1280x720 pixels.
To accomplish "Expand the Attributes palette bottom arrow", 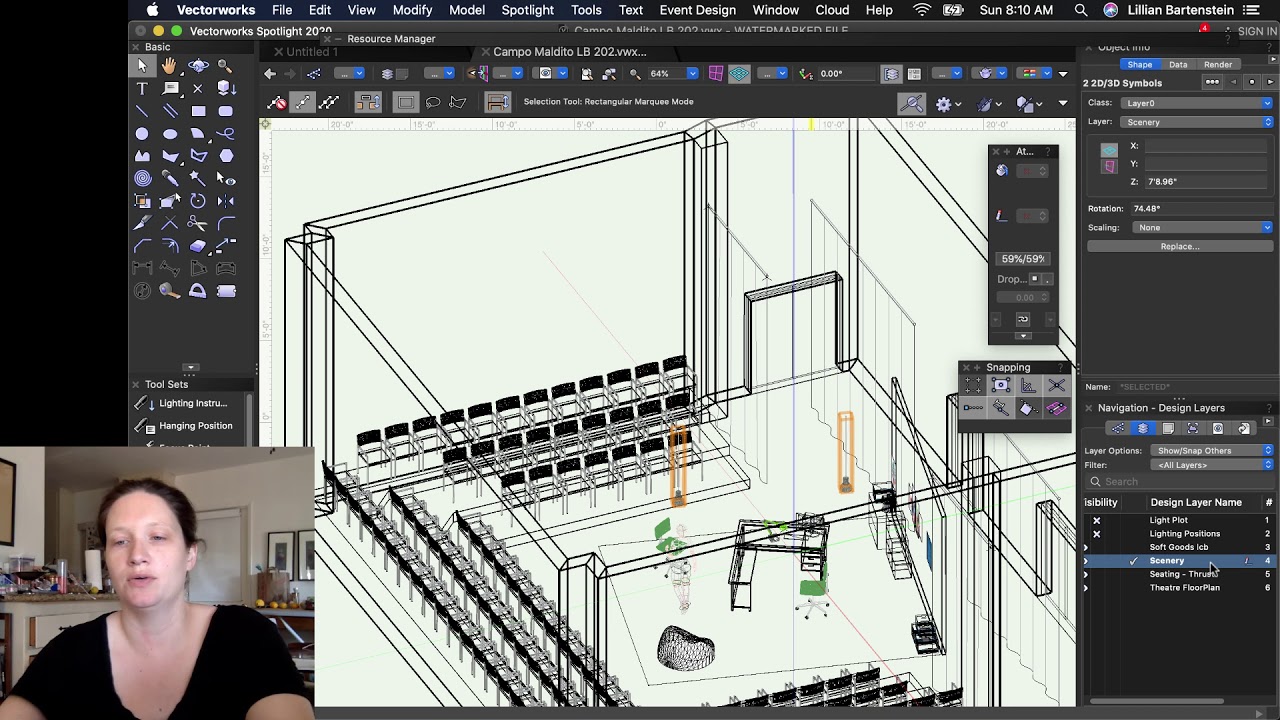I will point(1022,336).
